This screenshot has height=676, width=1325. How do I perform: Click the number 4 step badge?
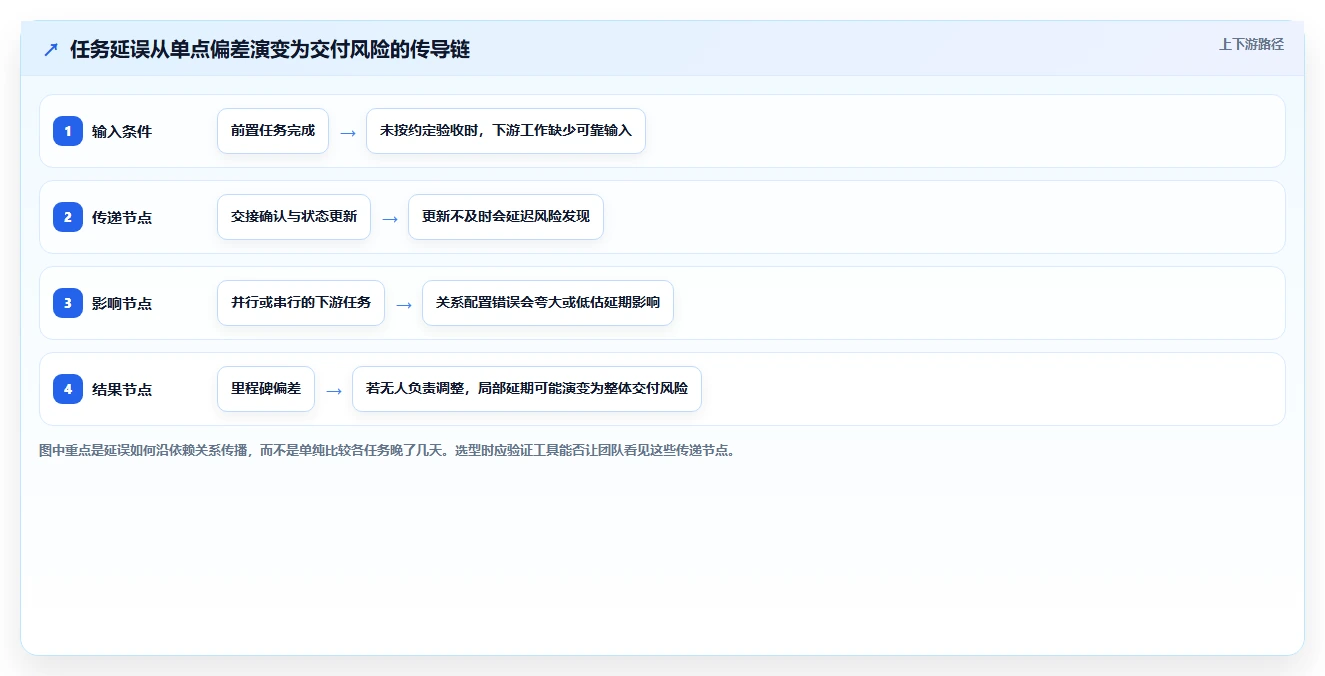[x=68, y=389]
